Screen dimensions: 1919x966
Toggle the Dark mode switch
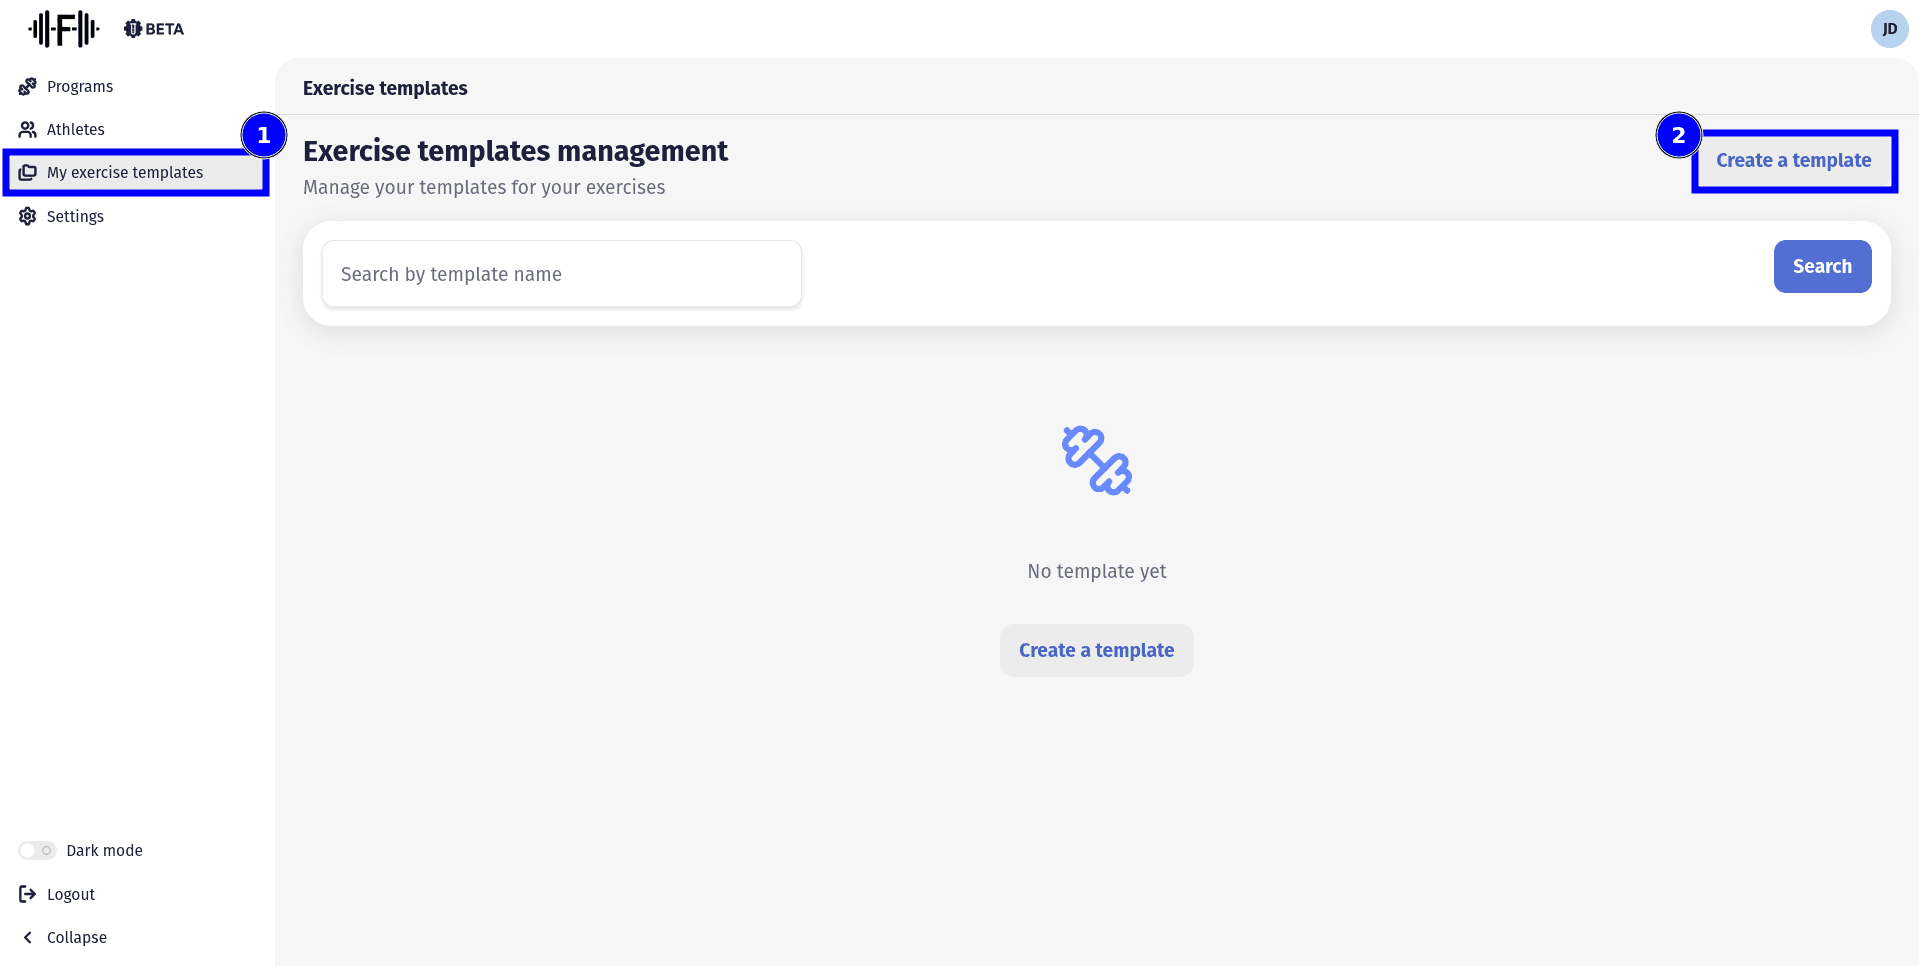(x=38, y=850)
